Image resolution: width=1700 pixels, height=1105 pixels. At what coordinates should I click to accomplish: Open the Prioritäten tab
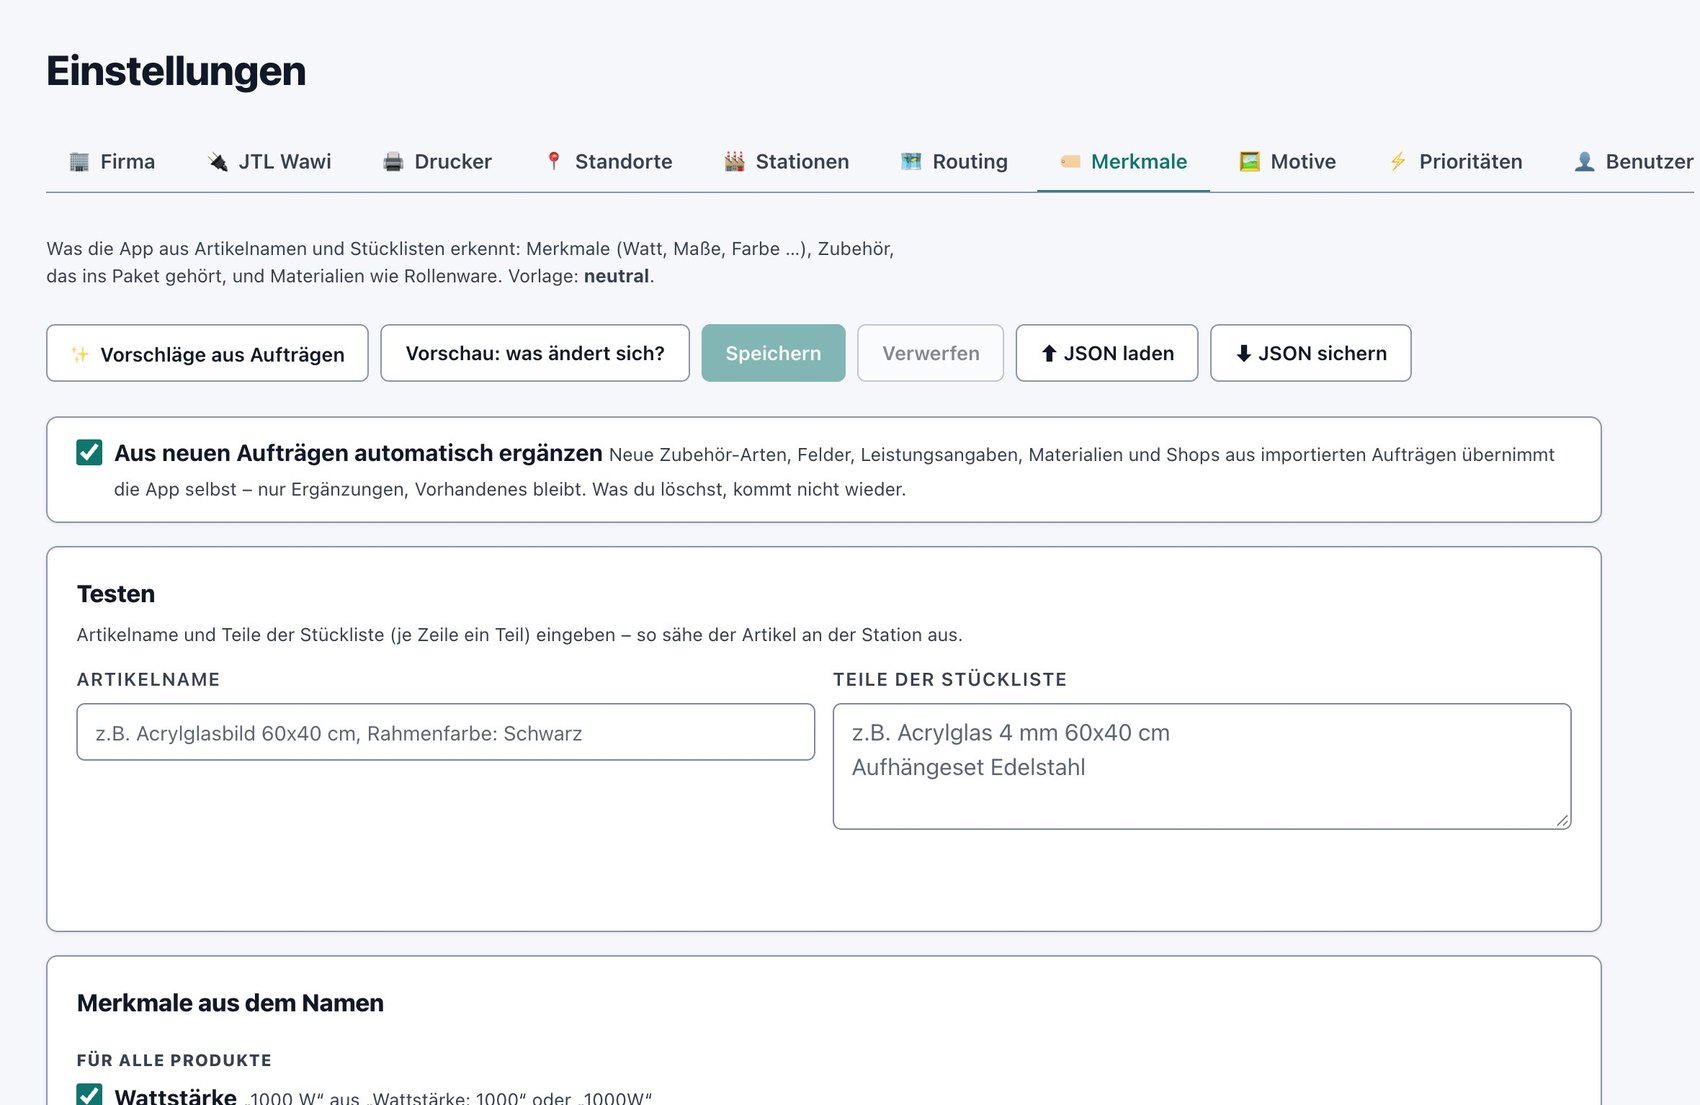[x=1455, y=162]
